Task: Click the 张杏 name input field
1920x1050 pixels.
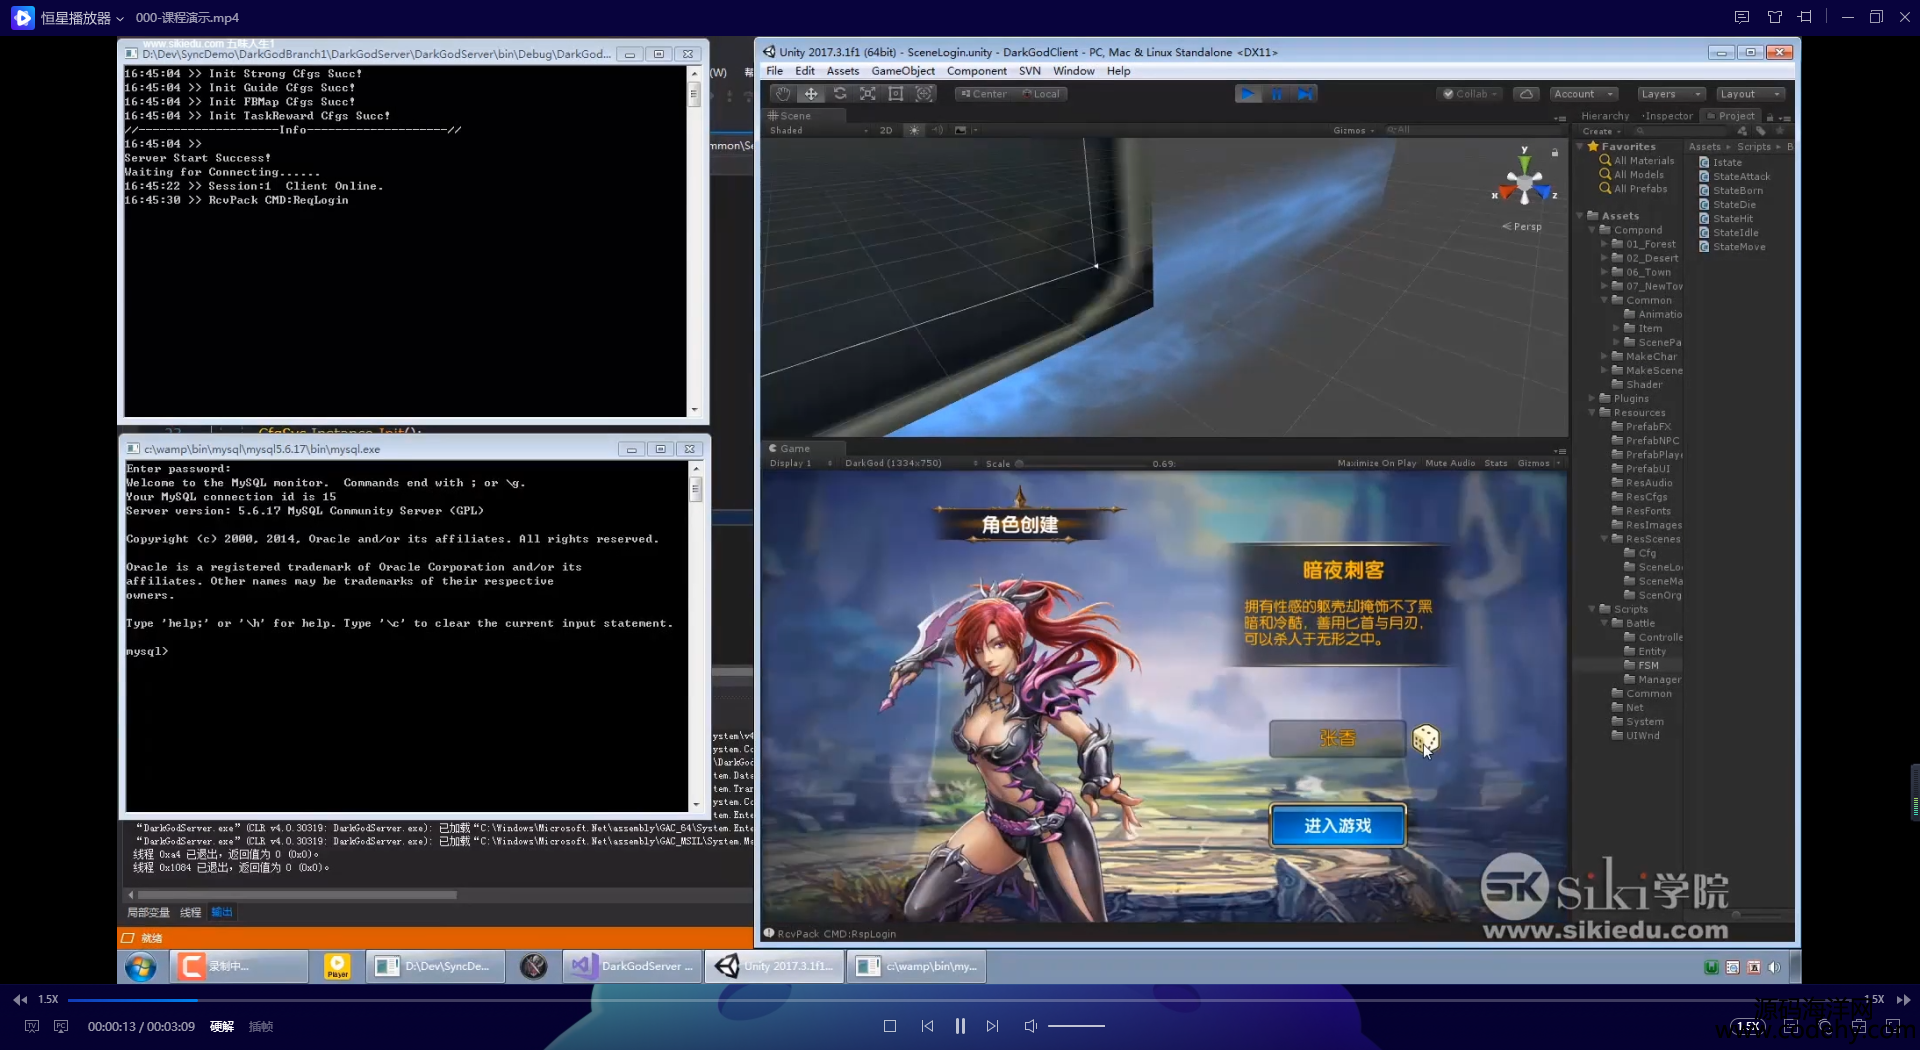Action: point(1337,739)
